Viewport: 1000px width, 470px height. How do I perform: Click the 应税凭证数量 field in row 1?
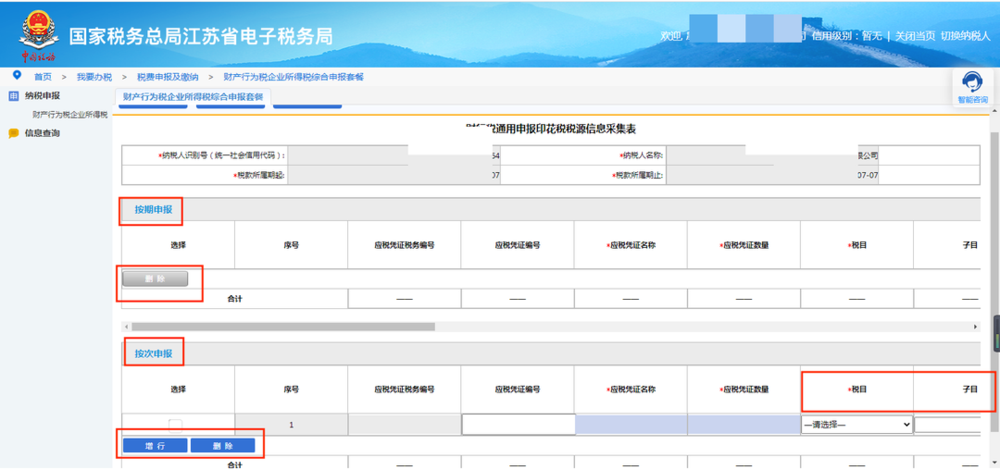click(744, 425)
